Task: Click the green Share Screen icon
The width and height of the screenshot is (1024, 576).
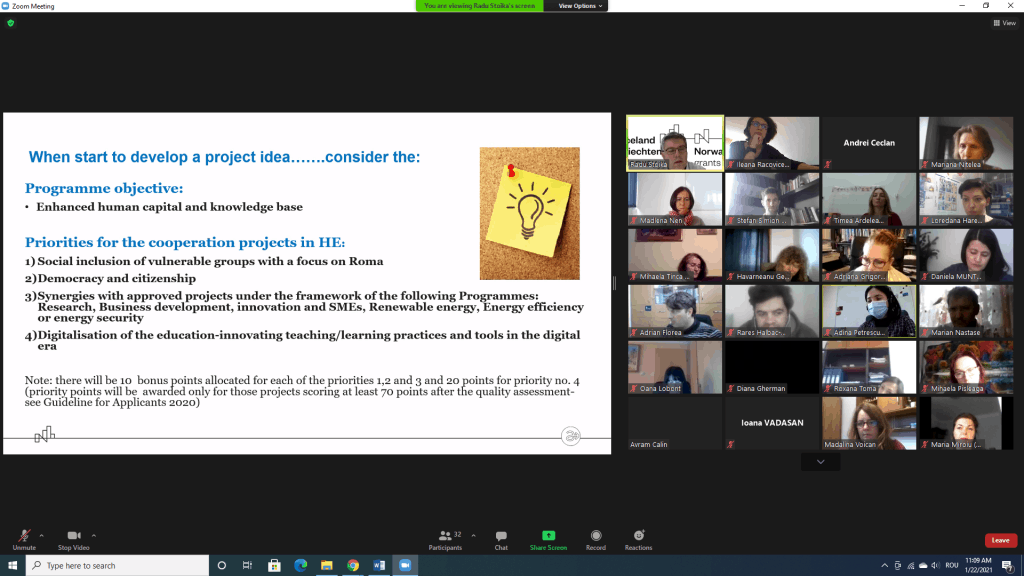Action: (548, 538)
